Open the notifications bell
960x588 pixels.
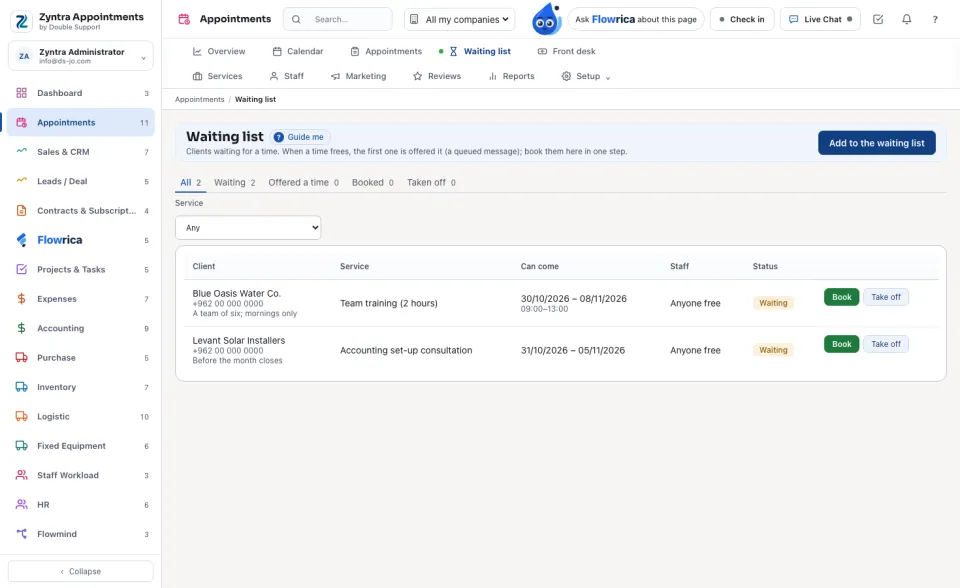[x=907, y=19]
